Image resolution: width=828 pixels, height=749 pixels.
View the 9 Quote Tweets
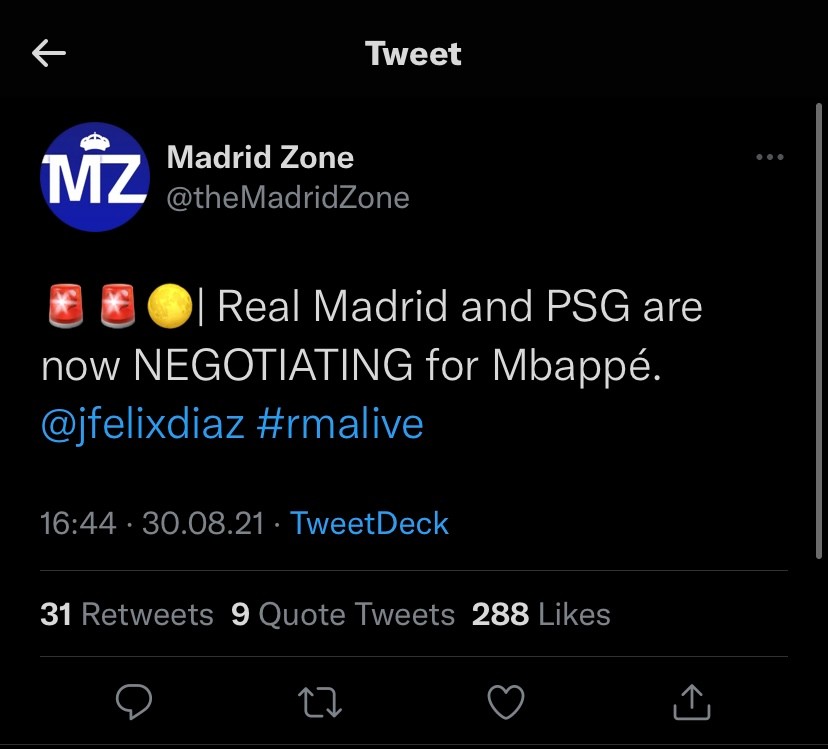pyautogui.click(x=343, y=614)
